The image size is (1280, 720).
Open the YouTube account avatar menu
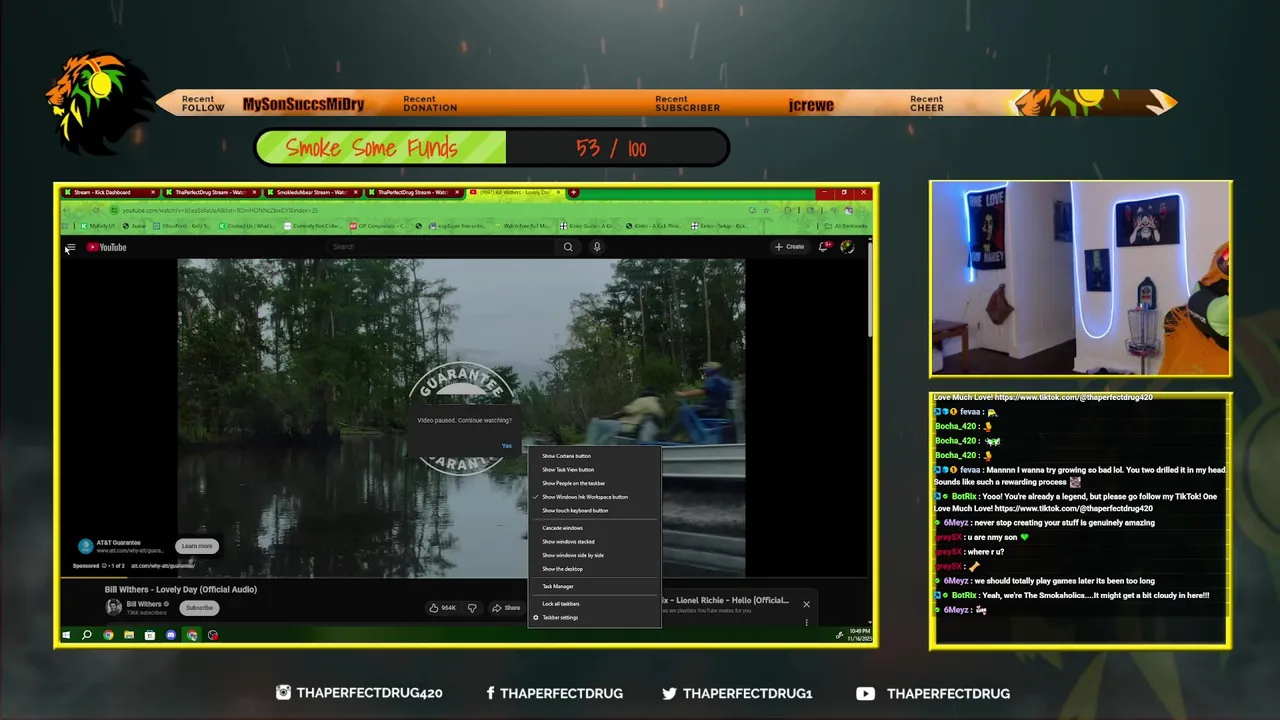coord(847,247)
